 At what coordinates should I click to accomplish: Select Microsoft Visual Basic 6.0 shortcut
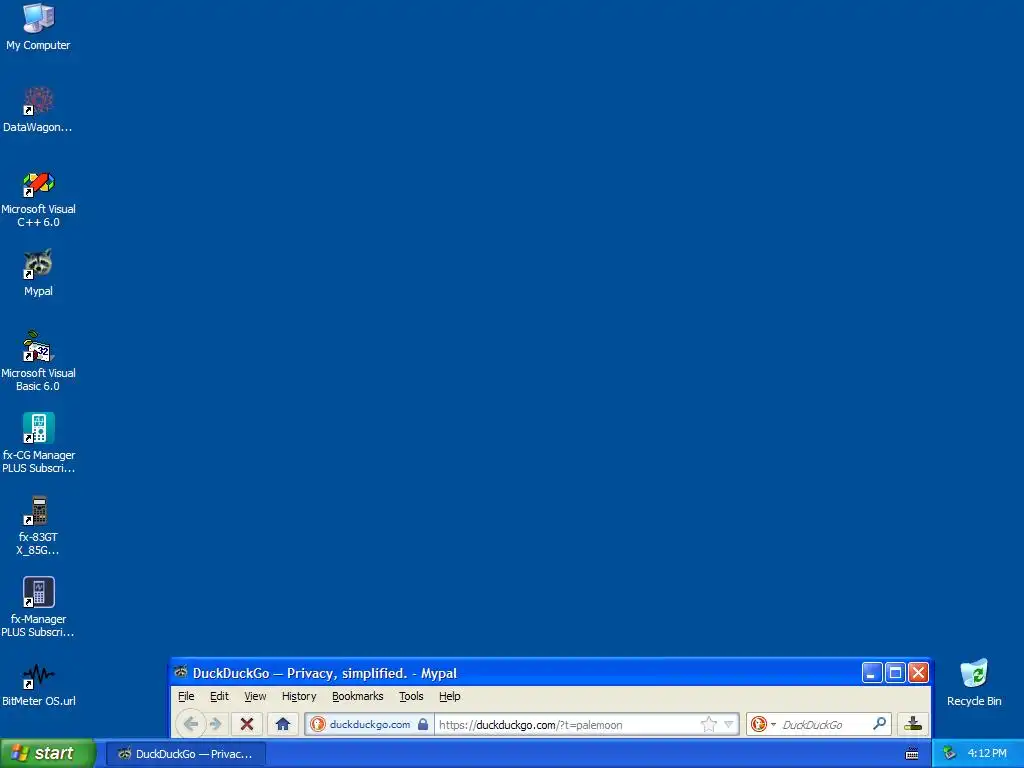39,361
